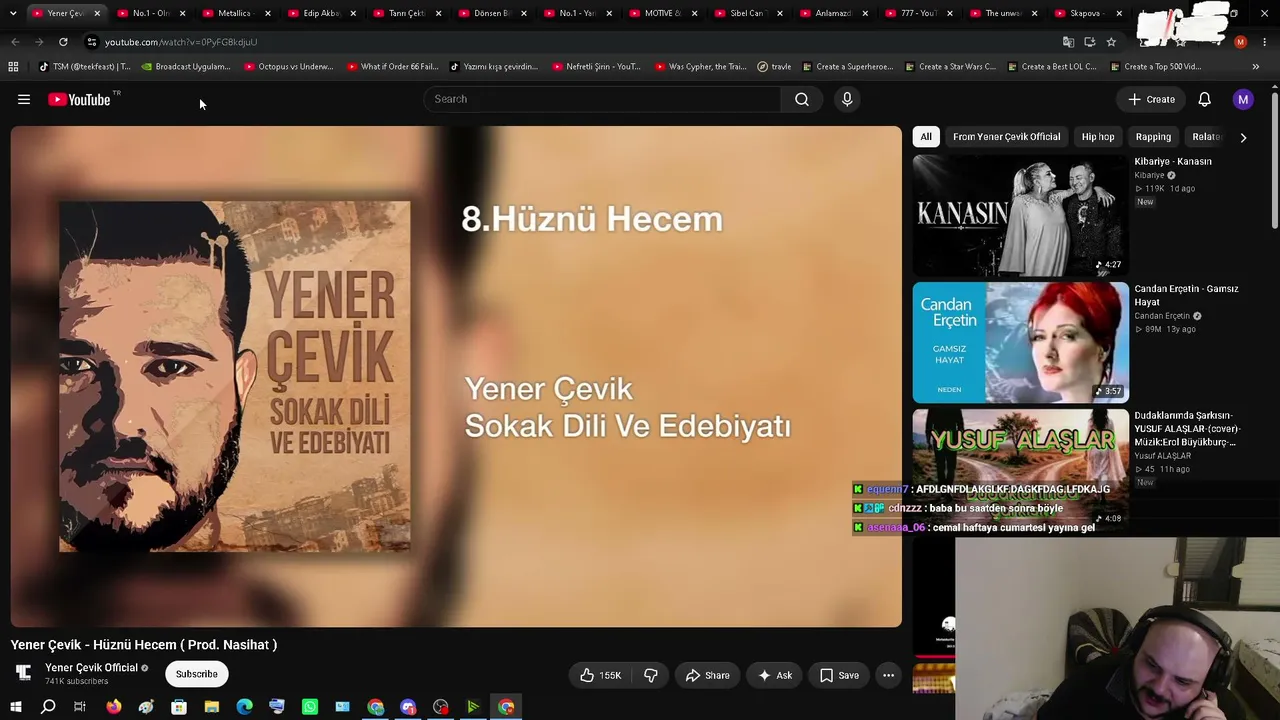
Task: Select the From Yener Çevik Official chip
Action: point(1006,137)
